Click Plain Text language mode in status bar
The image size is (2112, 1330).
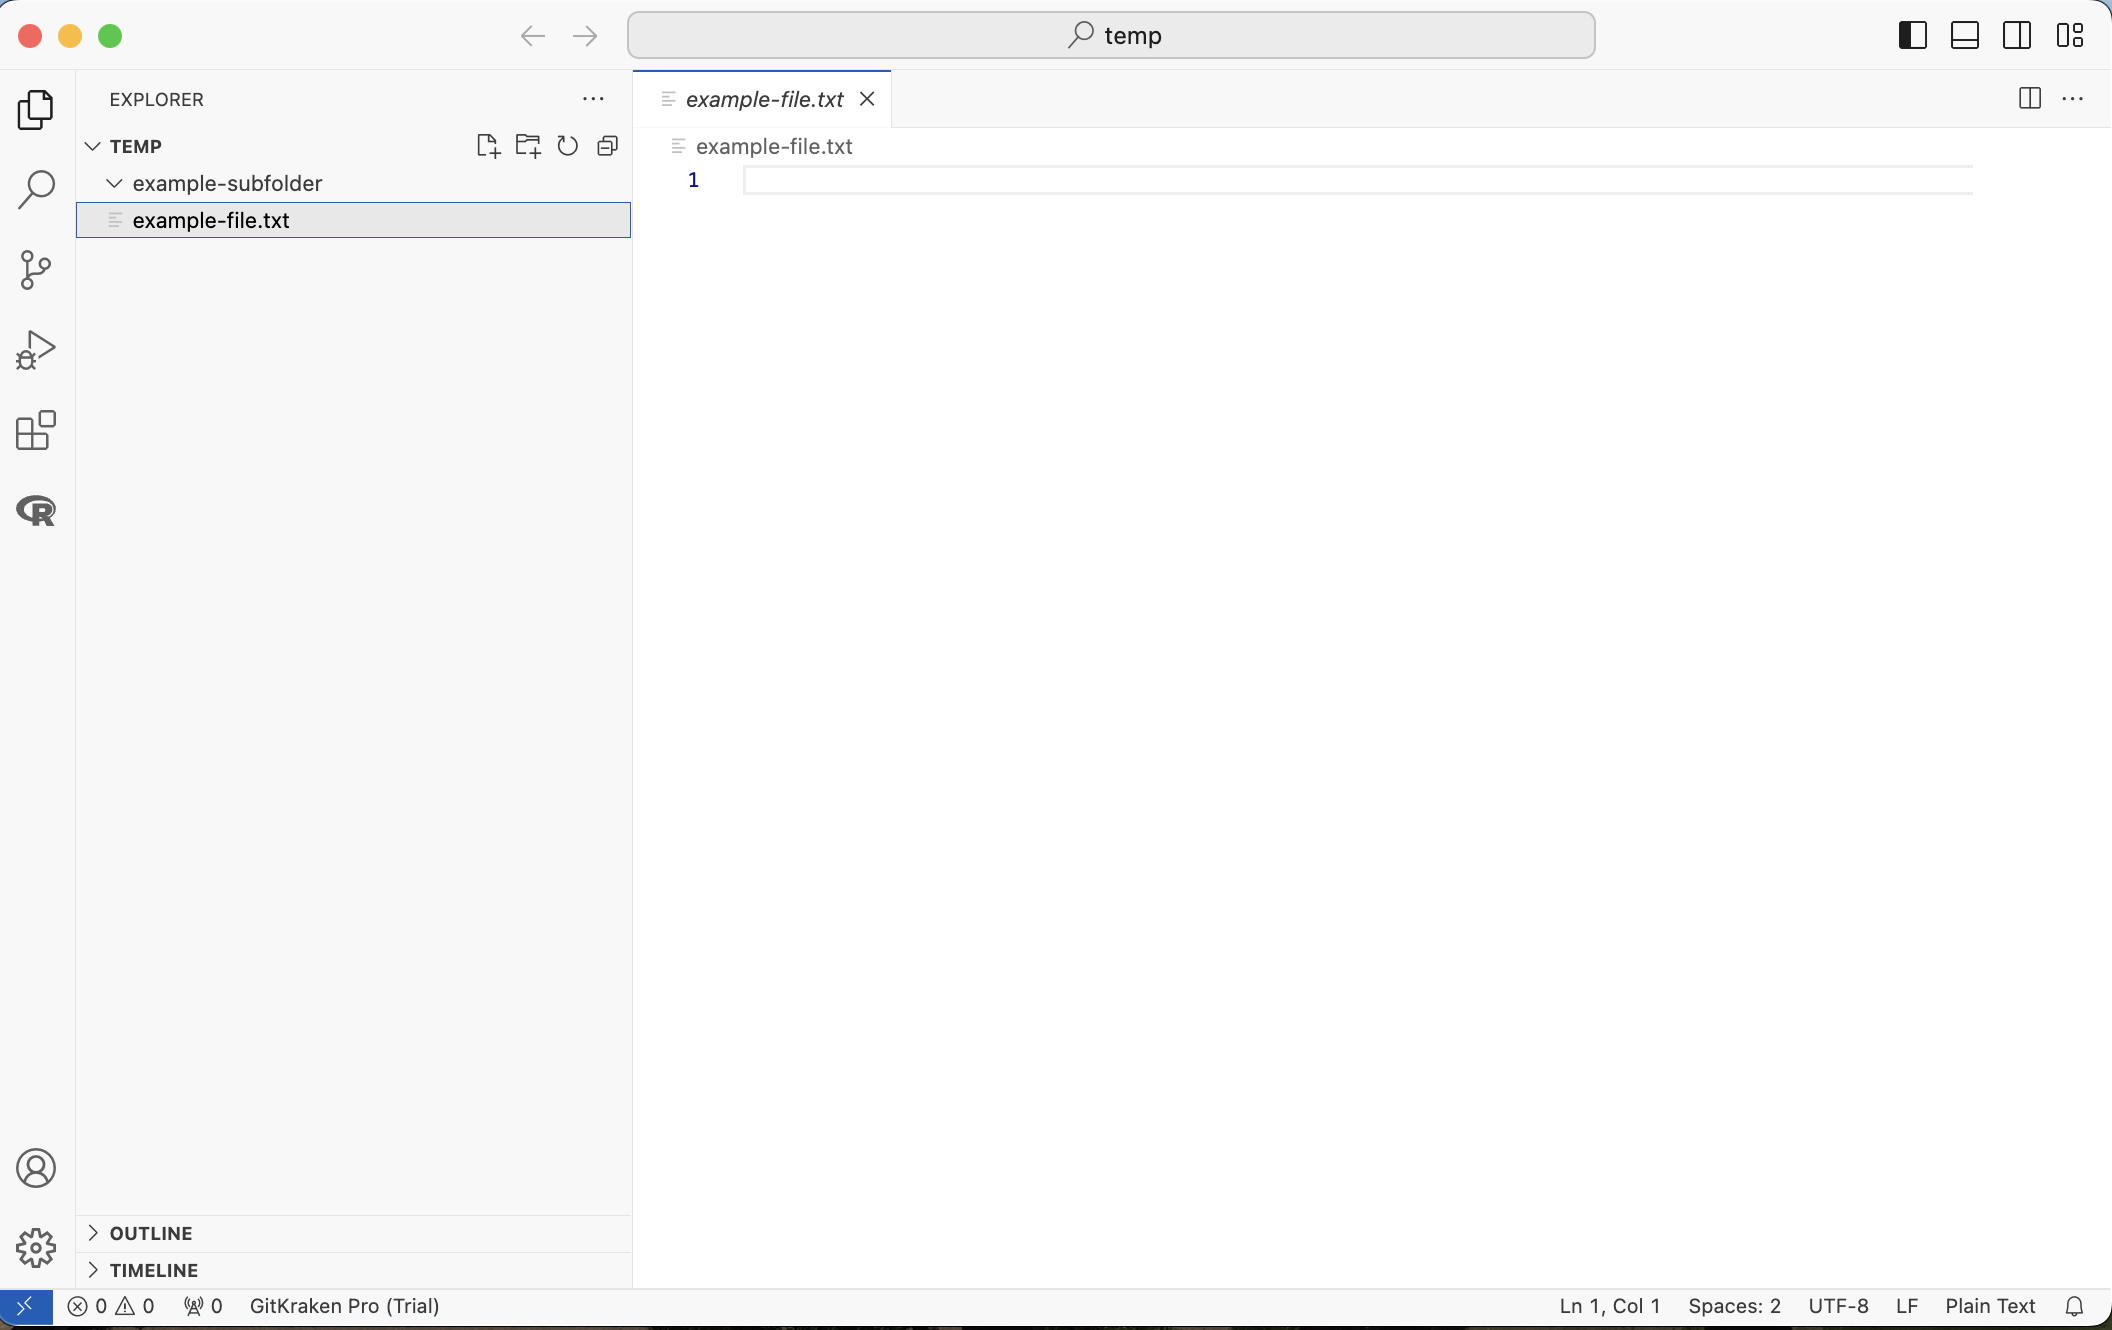tap(1990, 1306)
